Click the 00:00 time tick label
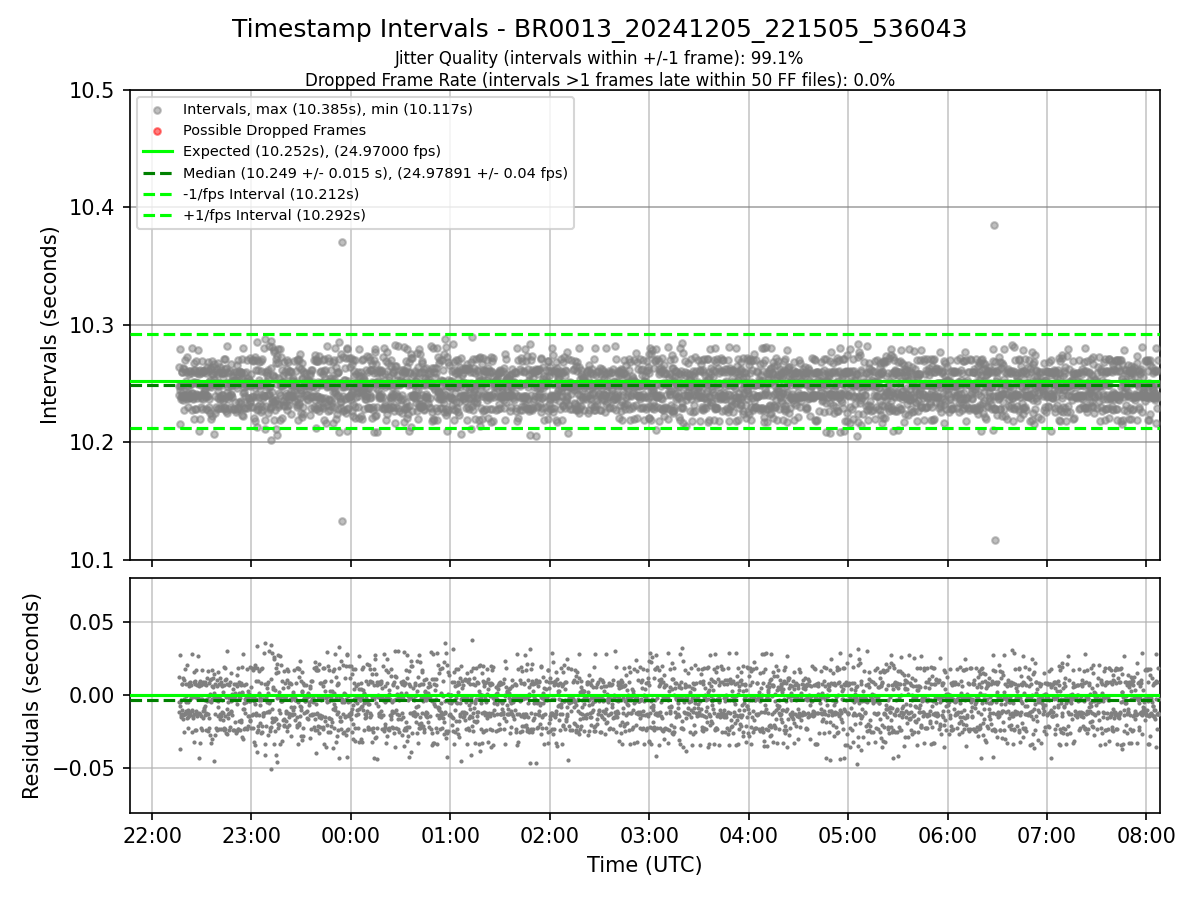 351,834
